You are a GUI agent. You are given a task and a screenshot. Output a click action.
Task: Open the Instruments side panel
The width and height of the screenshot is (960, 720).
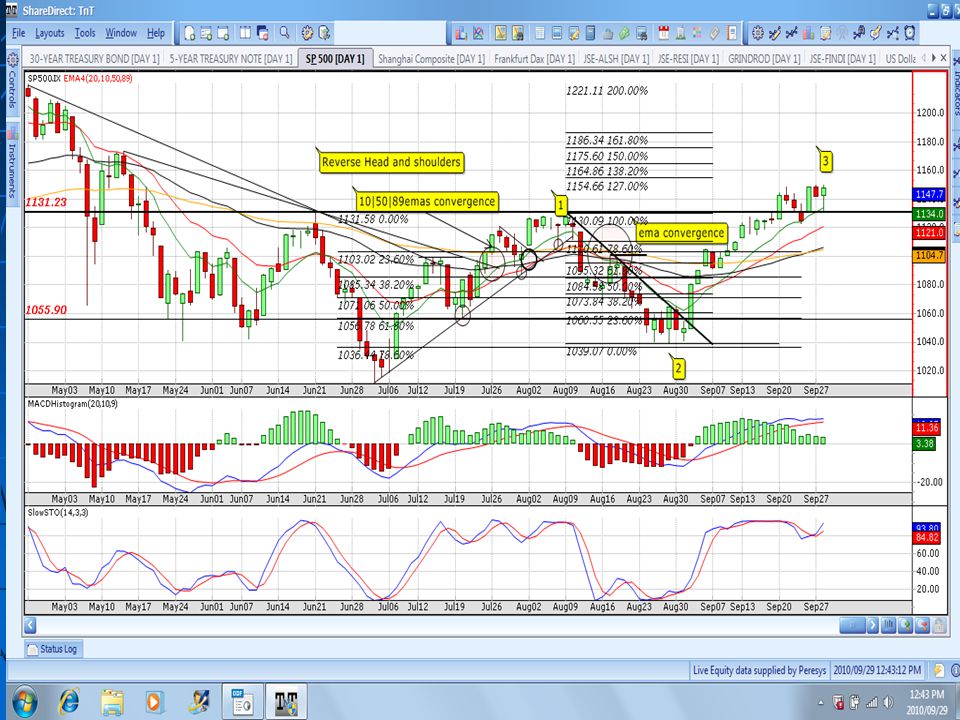pos(12,162)
